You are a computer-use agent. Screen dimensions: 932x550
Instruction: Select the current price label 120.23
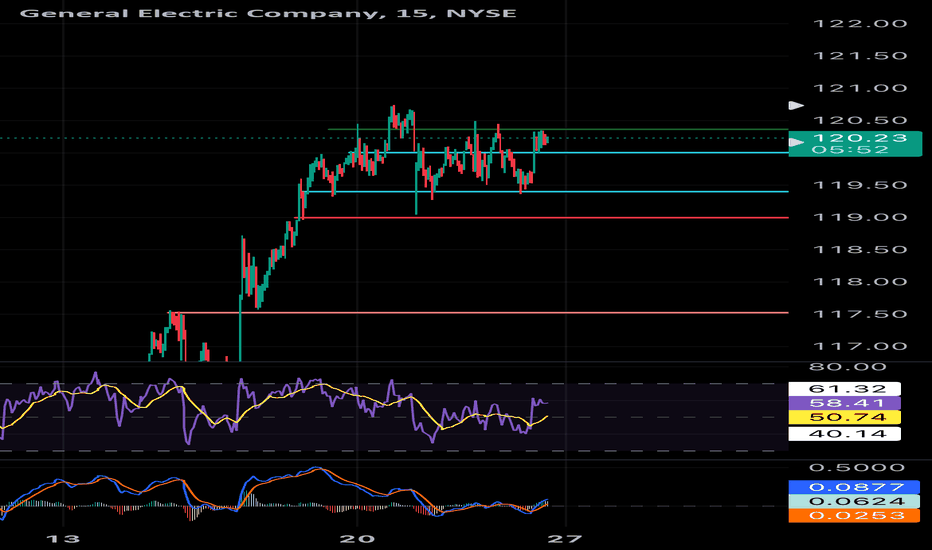coord(859,138)
